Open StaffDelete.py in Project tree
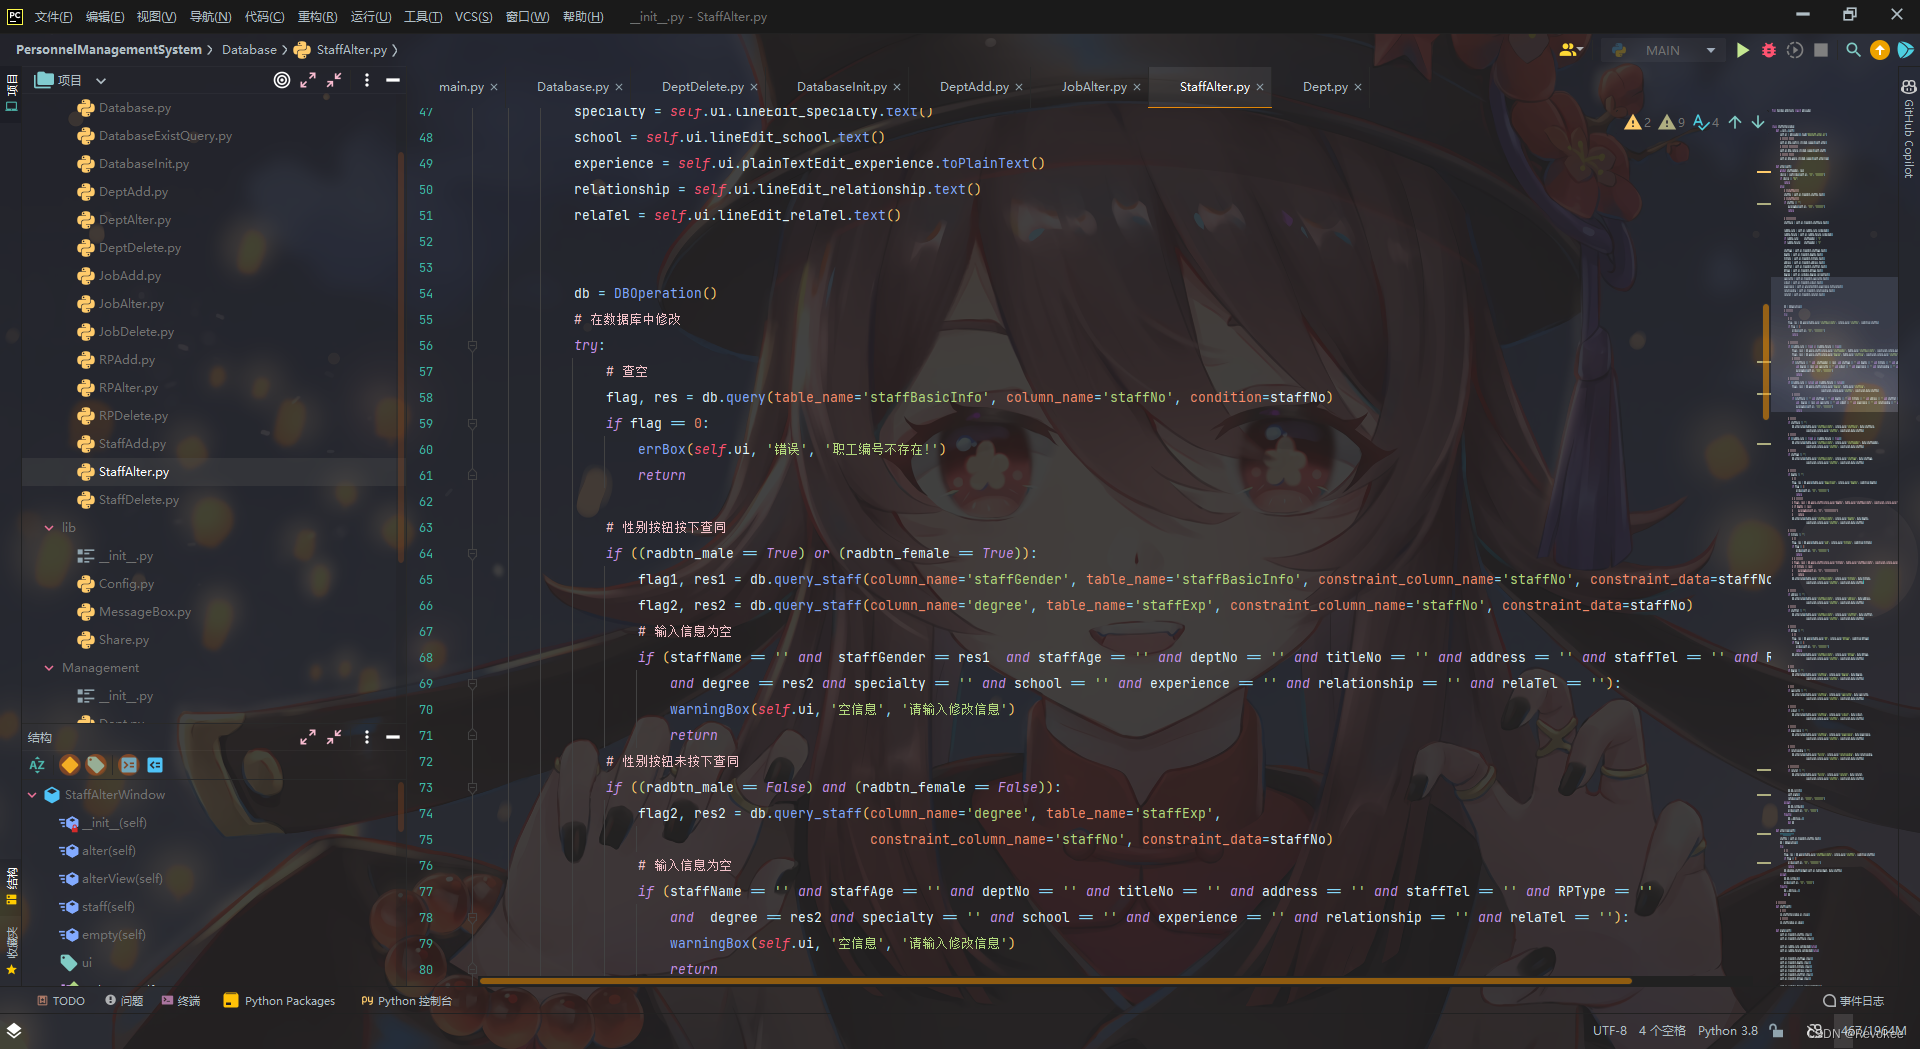Image resolution: width=1920 pixels, height=1049 pixels. (139, 500)
